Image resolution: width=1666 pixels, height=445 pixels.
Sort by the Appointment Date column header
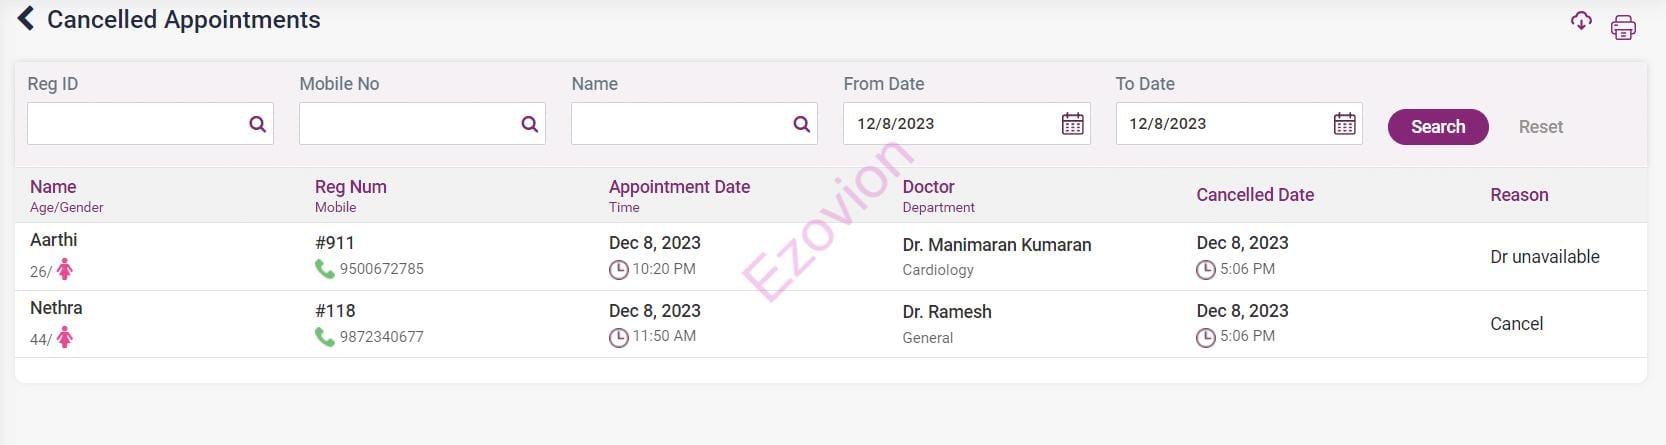pos(679,187)
